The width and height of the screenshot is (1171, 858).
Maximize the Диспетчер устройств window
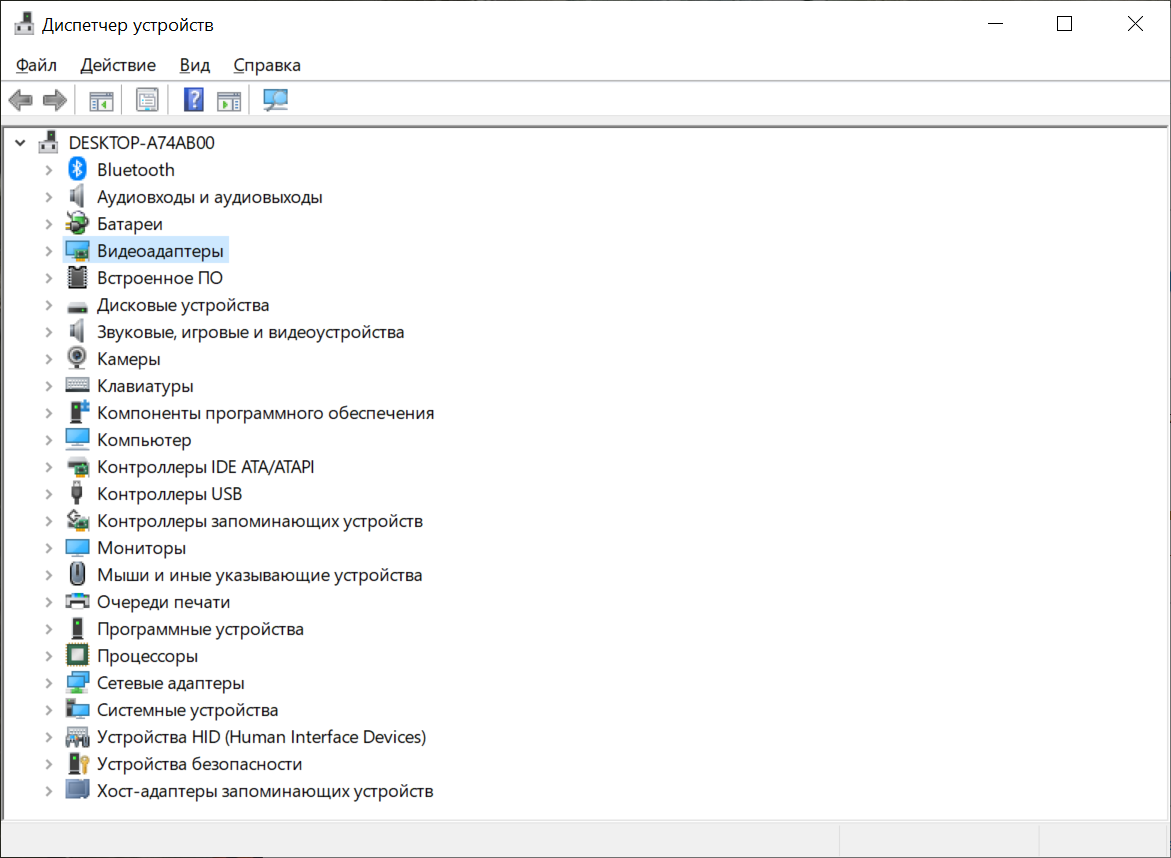click(1064, 24)
